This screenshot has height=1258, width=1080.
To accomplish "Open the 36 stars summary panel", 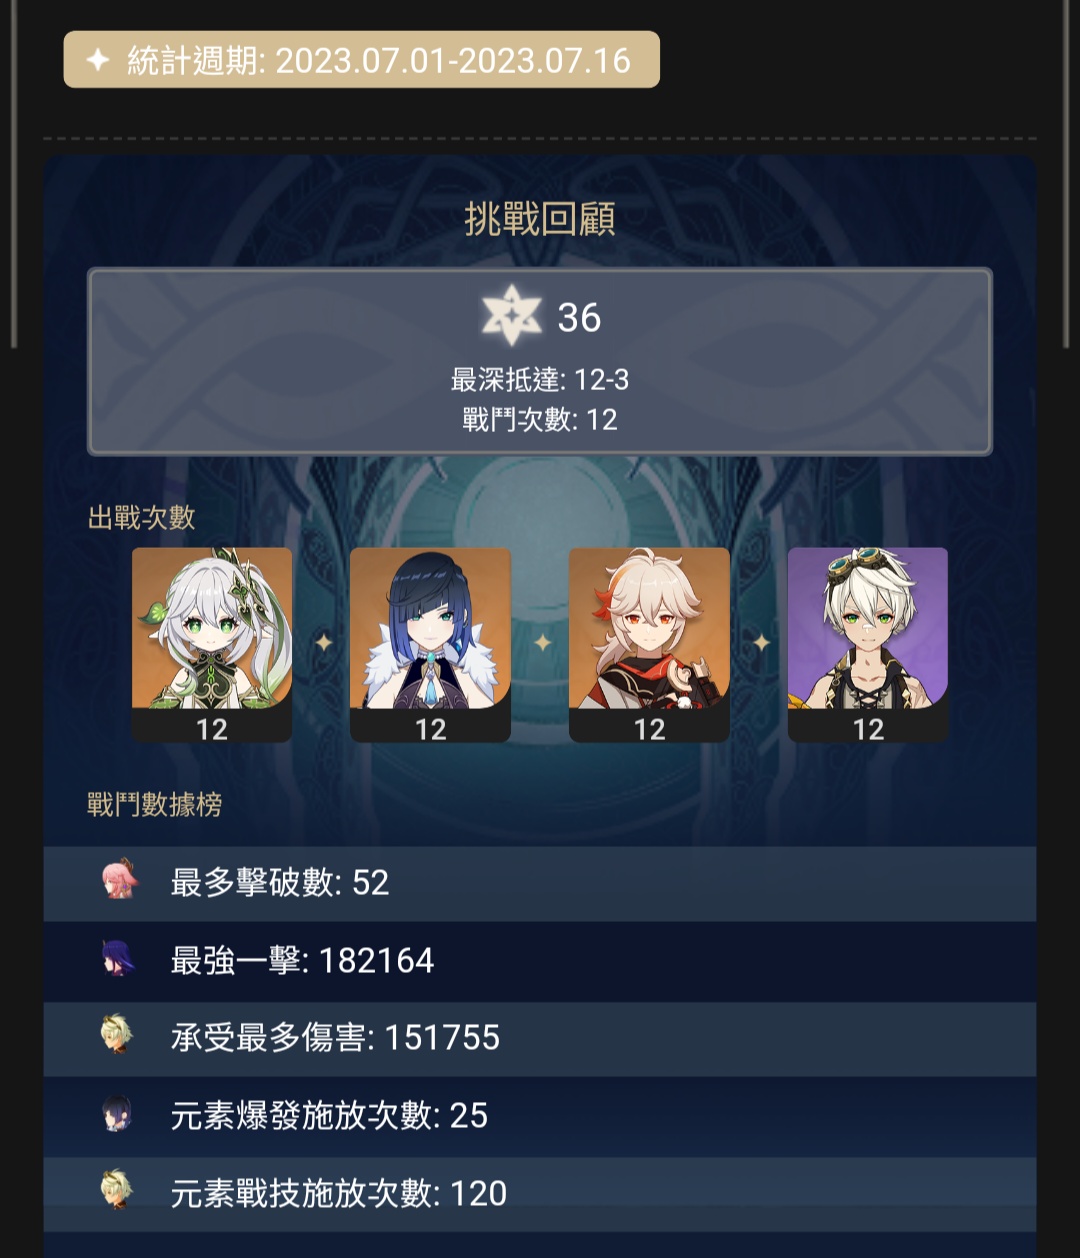I will click(540, 362).
